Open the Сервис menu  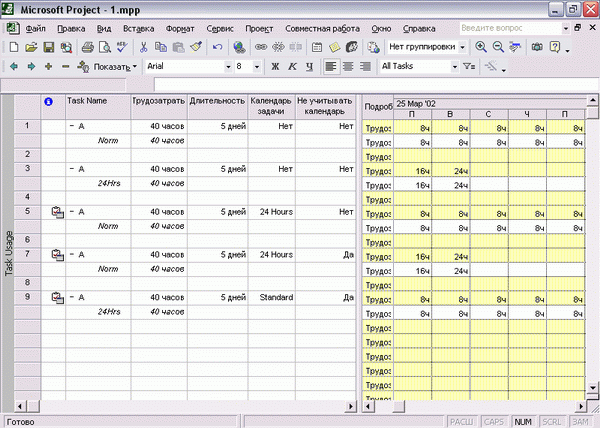(x=220, y=29)
